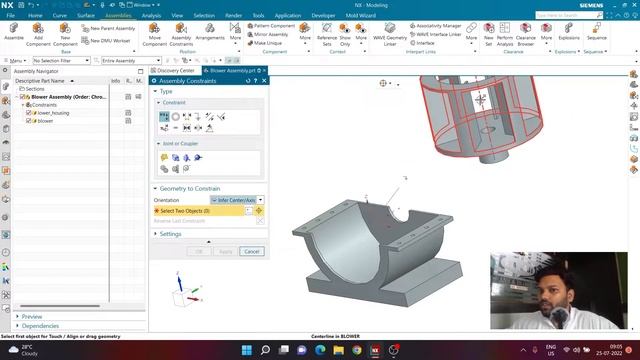The height and width of the screenshot is (360, 640).
Task: Open Google Chrome from the taskbar
Action: (357, 350)
